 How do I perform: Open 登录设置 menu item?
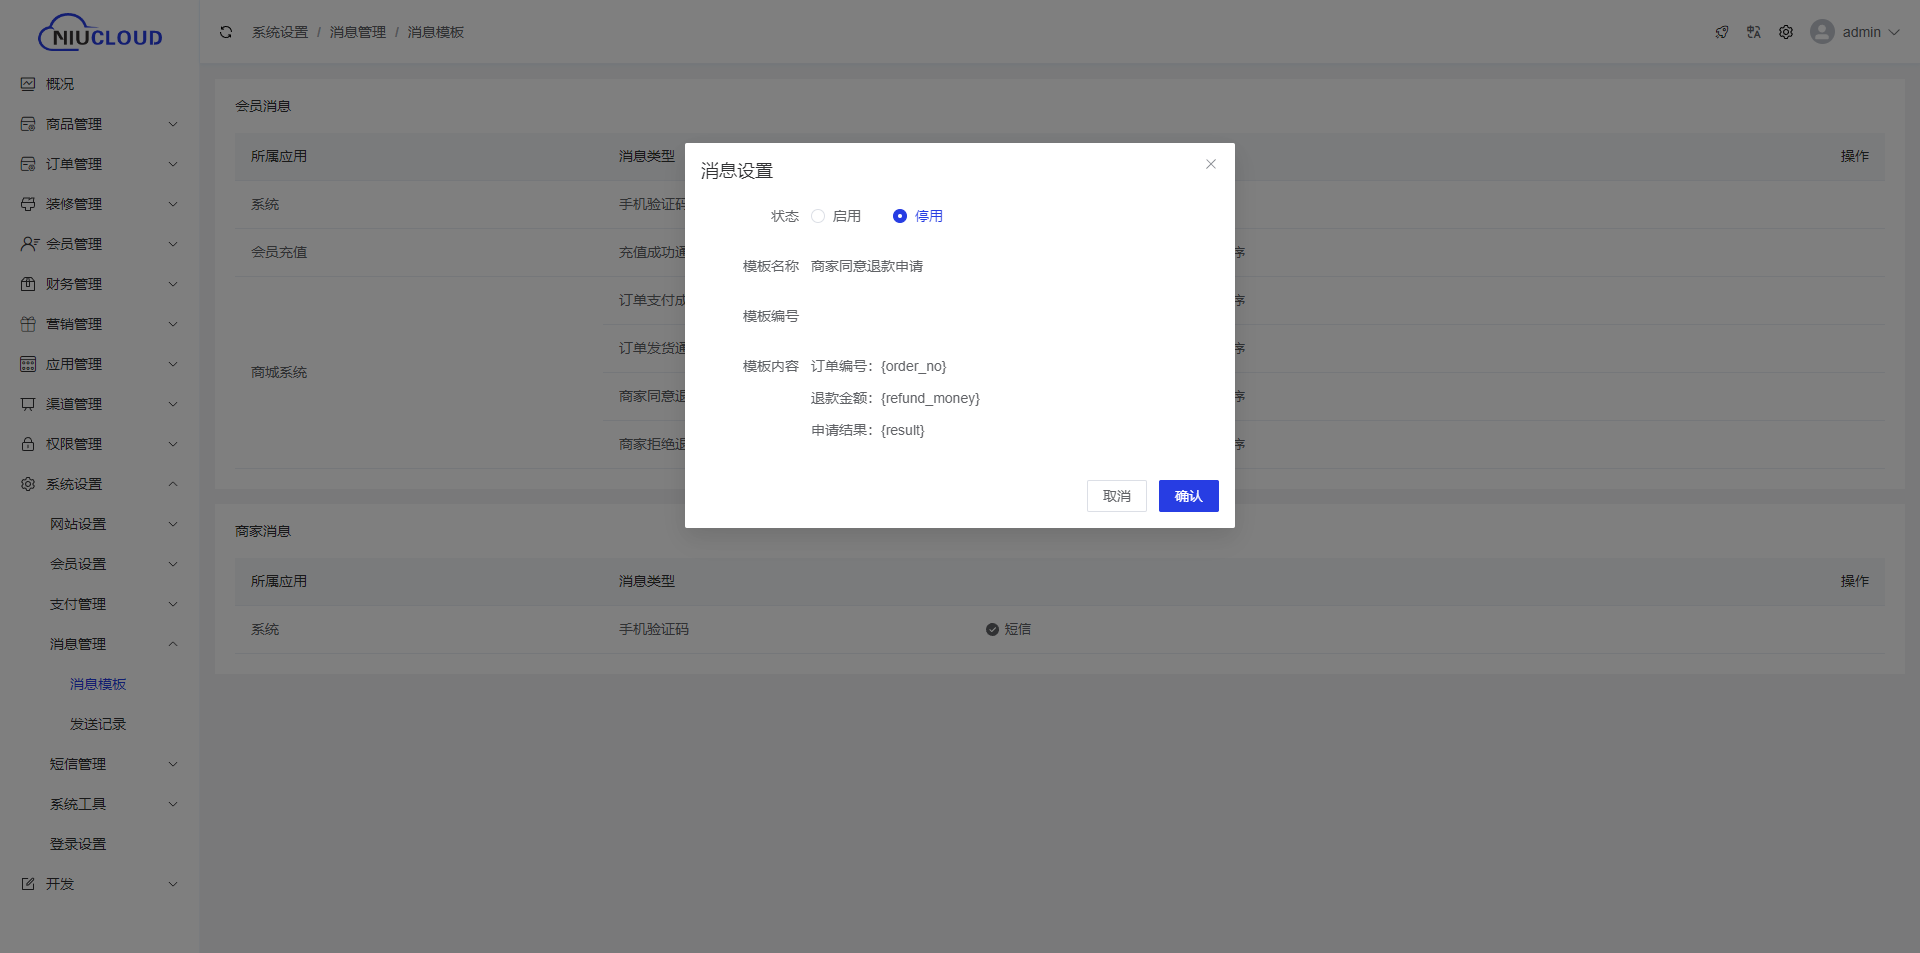coord(78,844)
